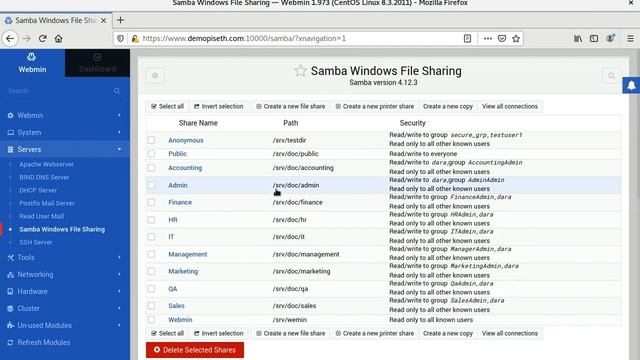The width and height of the screenshot is (640, 360).
Task: Expand the Networking sidebar category
Action: click(65, 275)
